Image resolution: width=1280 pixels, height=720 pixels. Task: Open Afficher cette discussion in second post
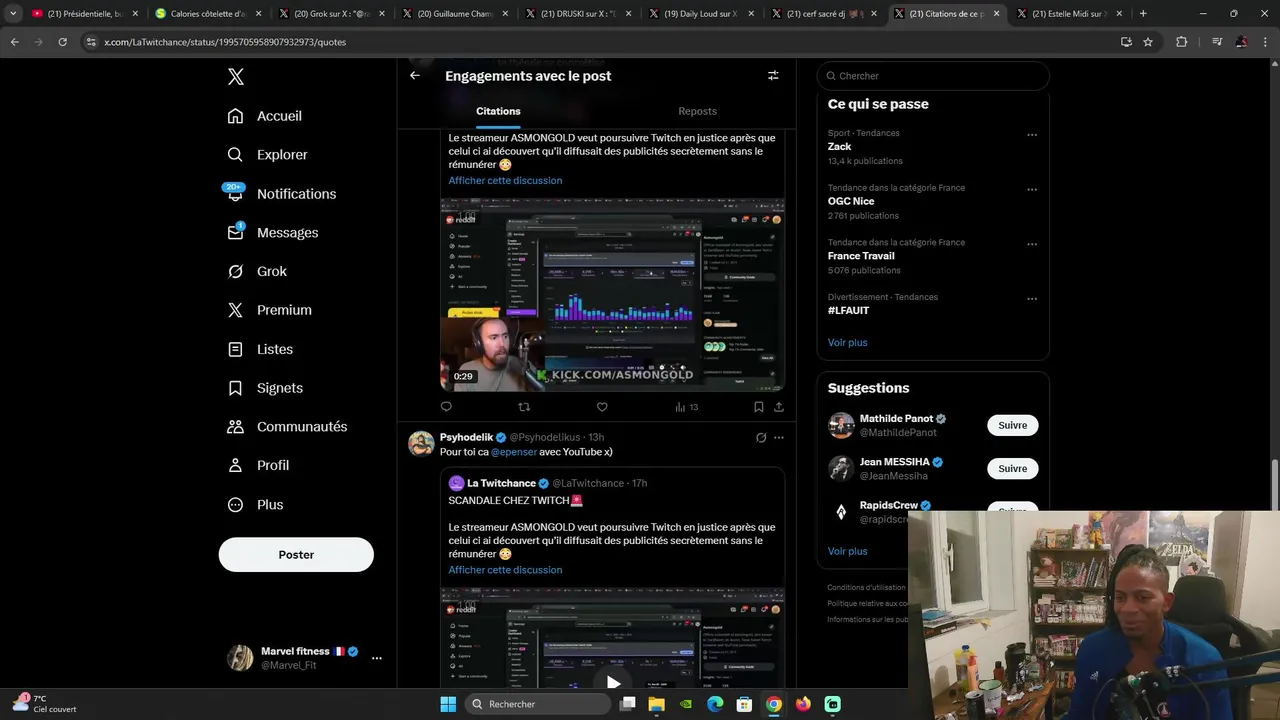coord(505,570)
